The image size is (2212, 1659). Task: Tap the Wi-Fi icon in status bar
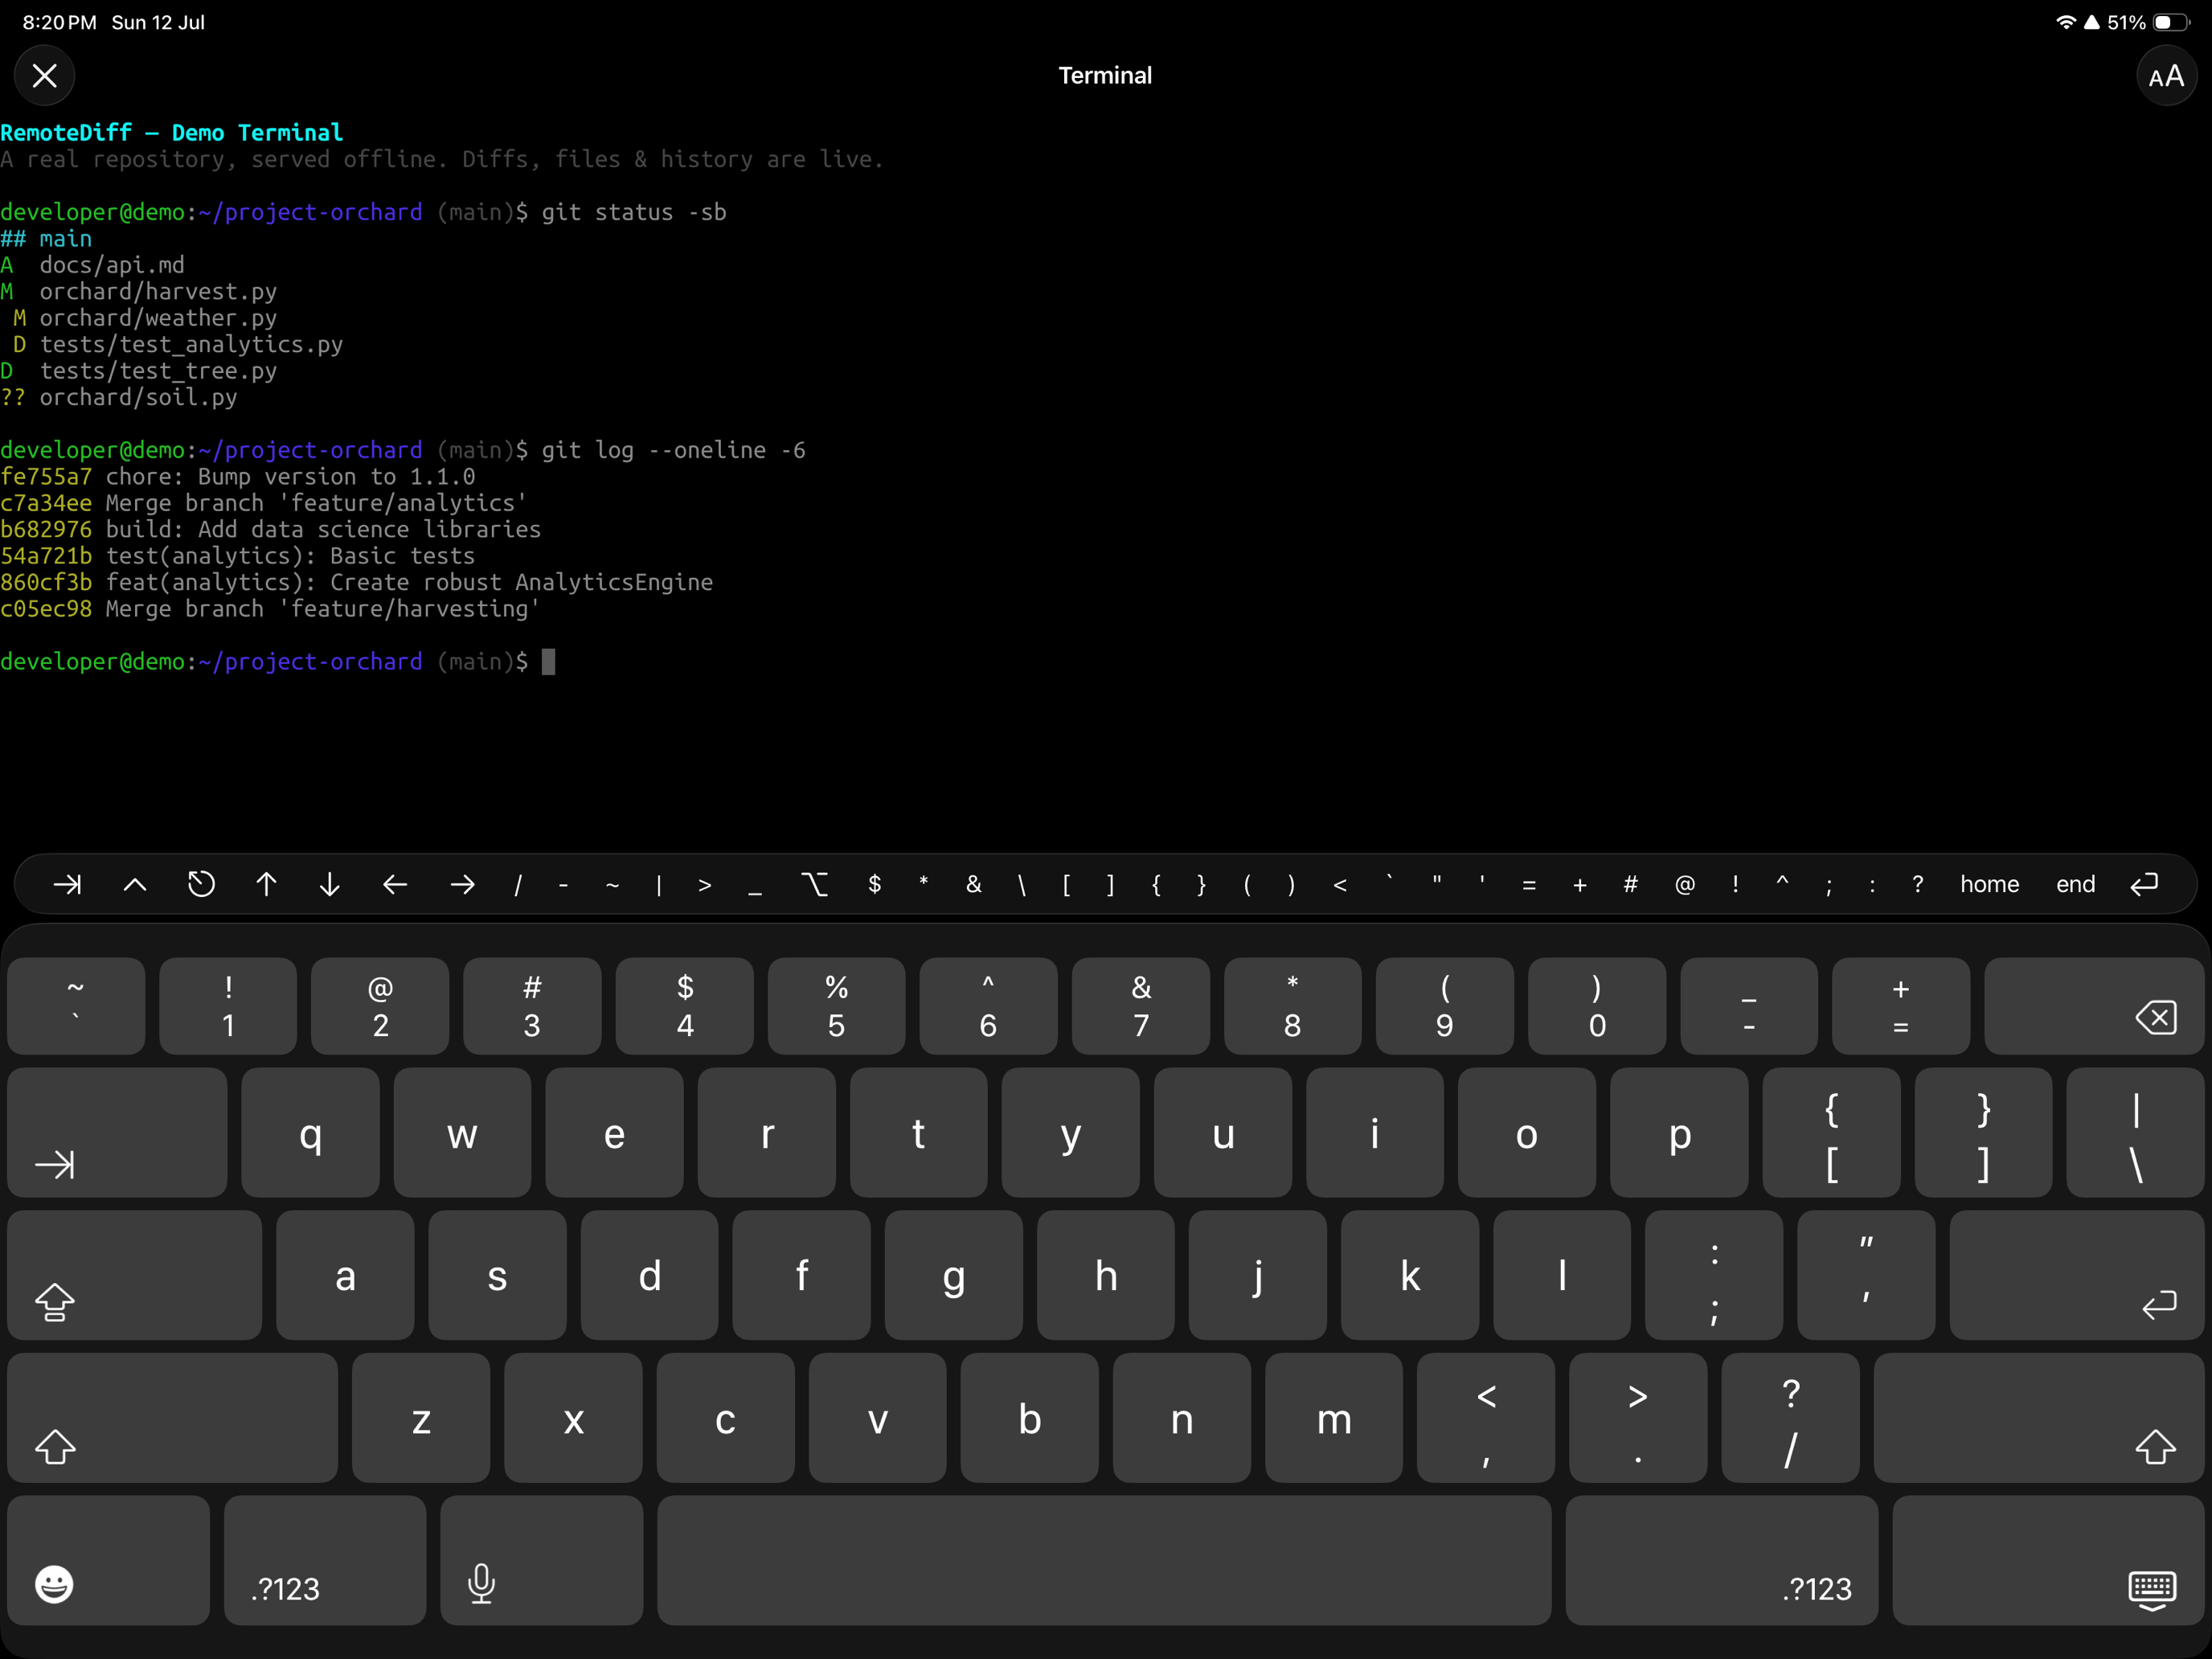coord(2064,22)
